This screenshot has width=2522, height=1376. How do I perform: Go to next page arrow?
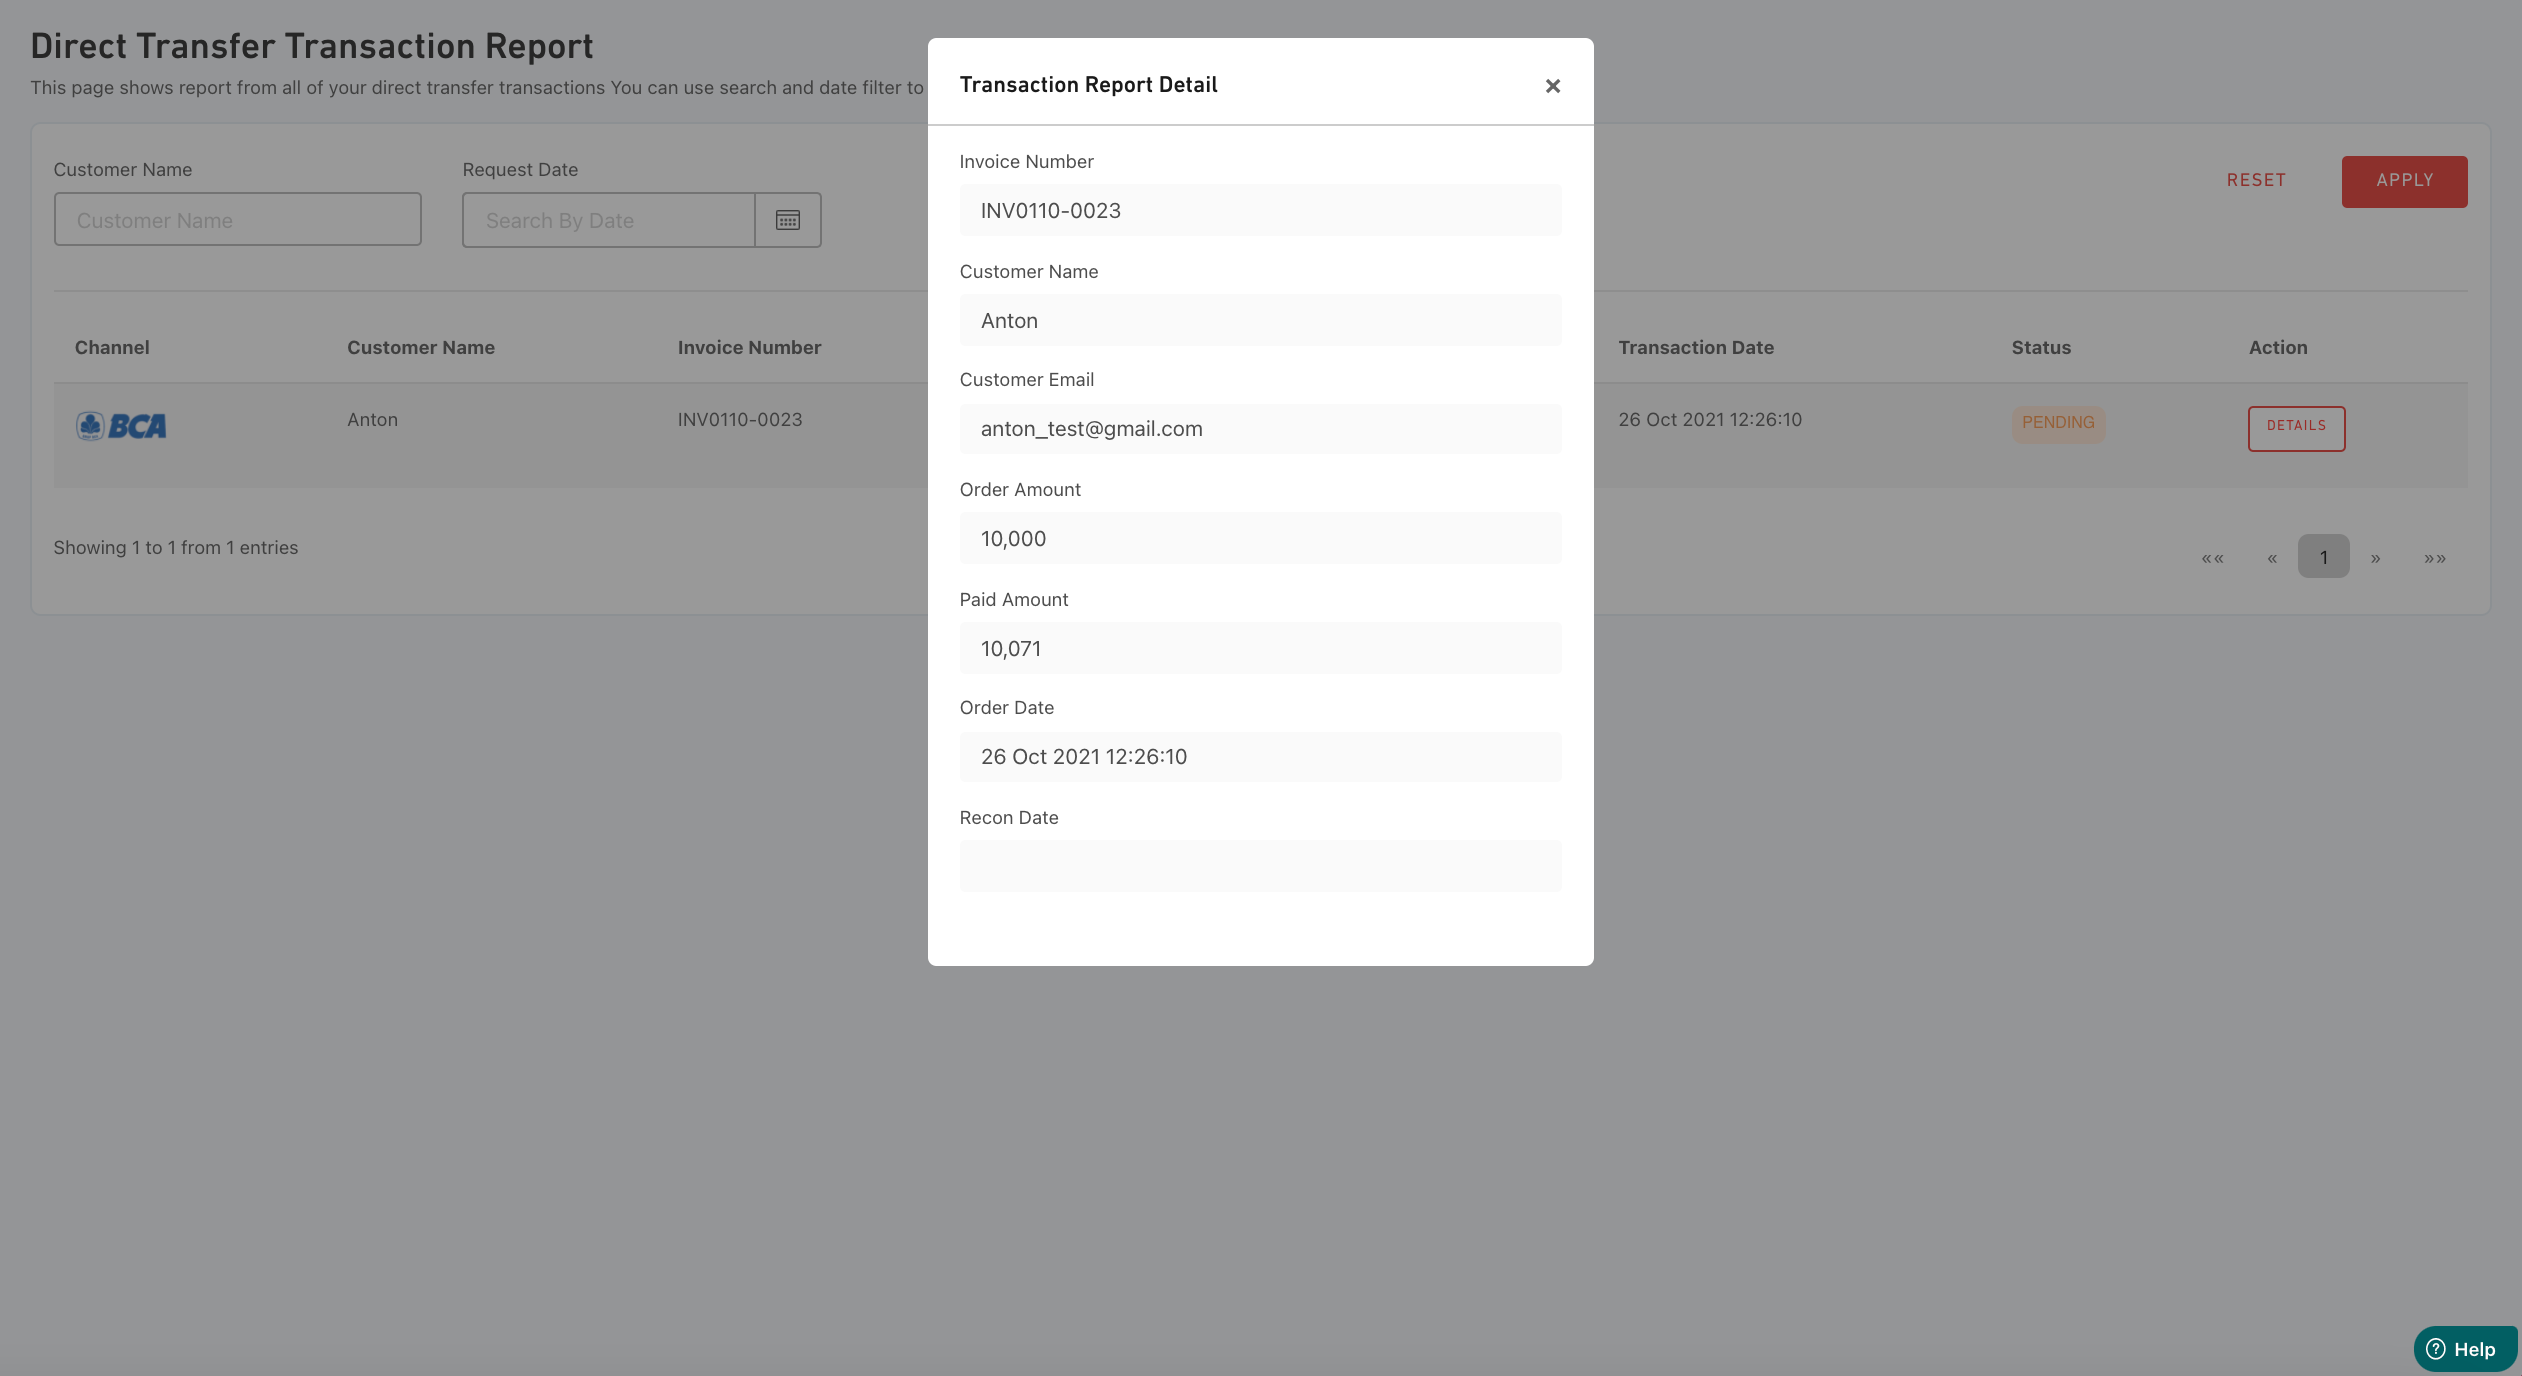click(x=2375, y=557)
